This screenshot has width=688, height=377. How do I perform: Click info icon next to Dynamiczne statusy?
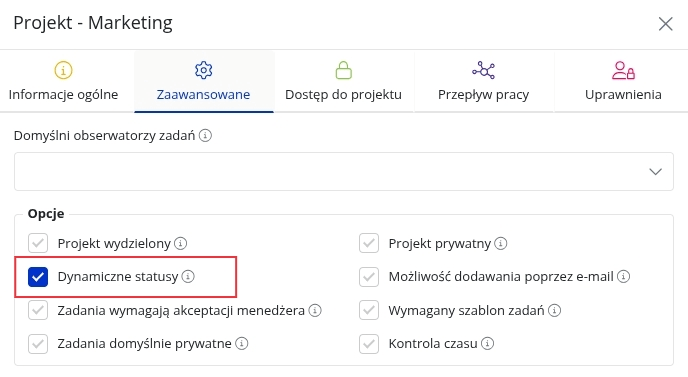tap(188, 276)
